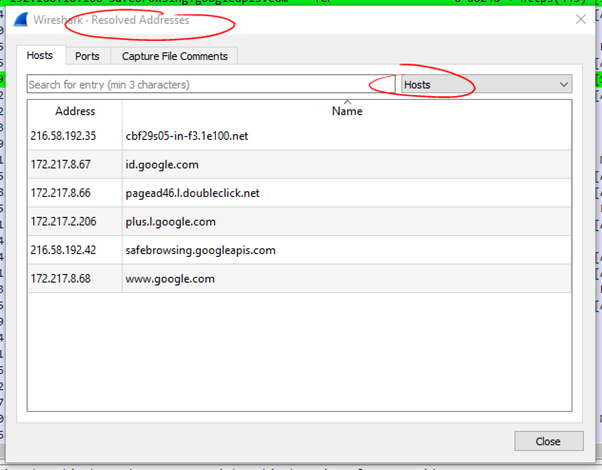Select the Hosts tab
This screenshot has width=602, height=470.
[40, 55]
